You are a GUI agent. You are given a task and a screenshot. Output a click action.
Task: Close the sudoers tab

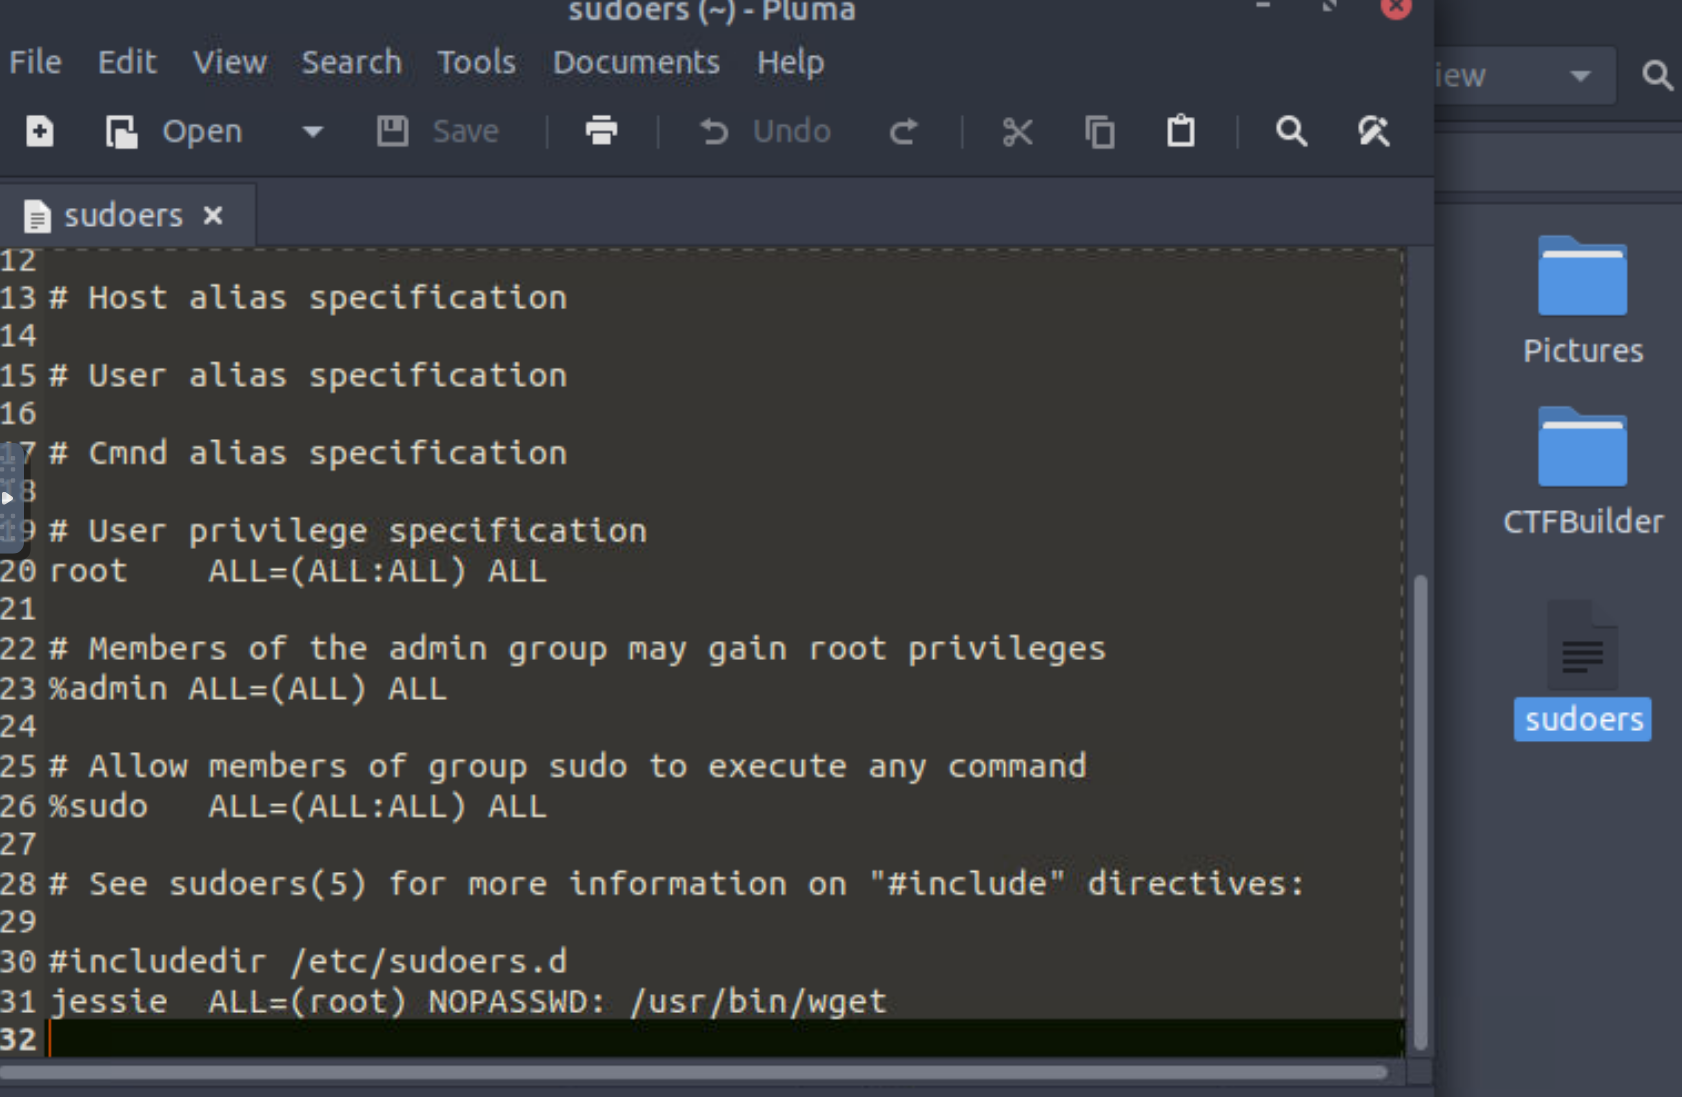point(213,215)
